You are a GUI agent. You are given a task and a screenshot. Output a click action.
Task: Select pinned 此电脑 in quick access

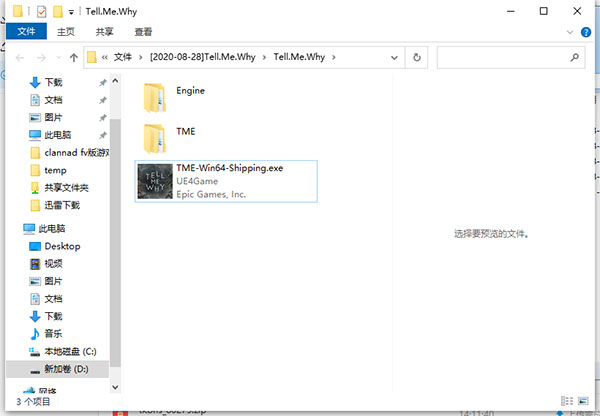click(57, 135)
